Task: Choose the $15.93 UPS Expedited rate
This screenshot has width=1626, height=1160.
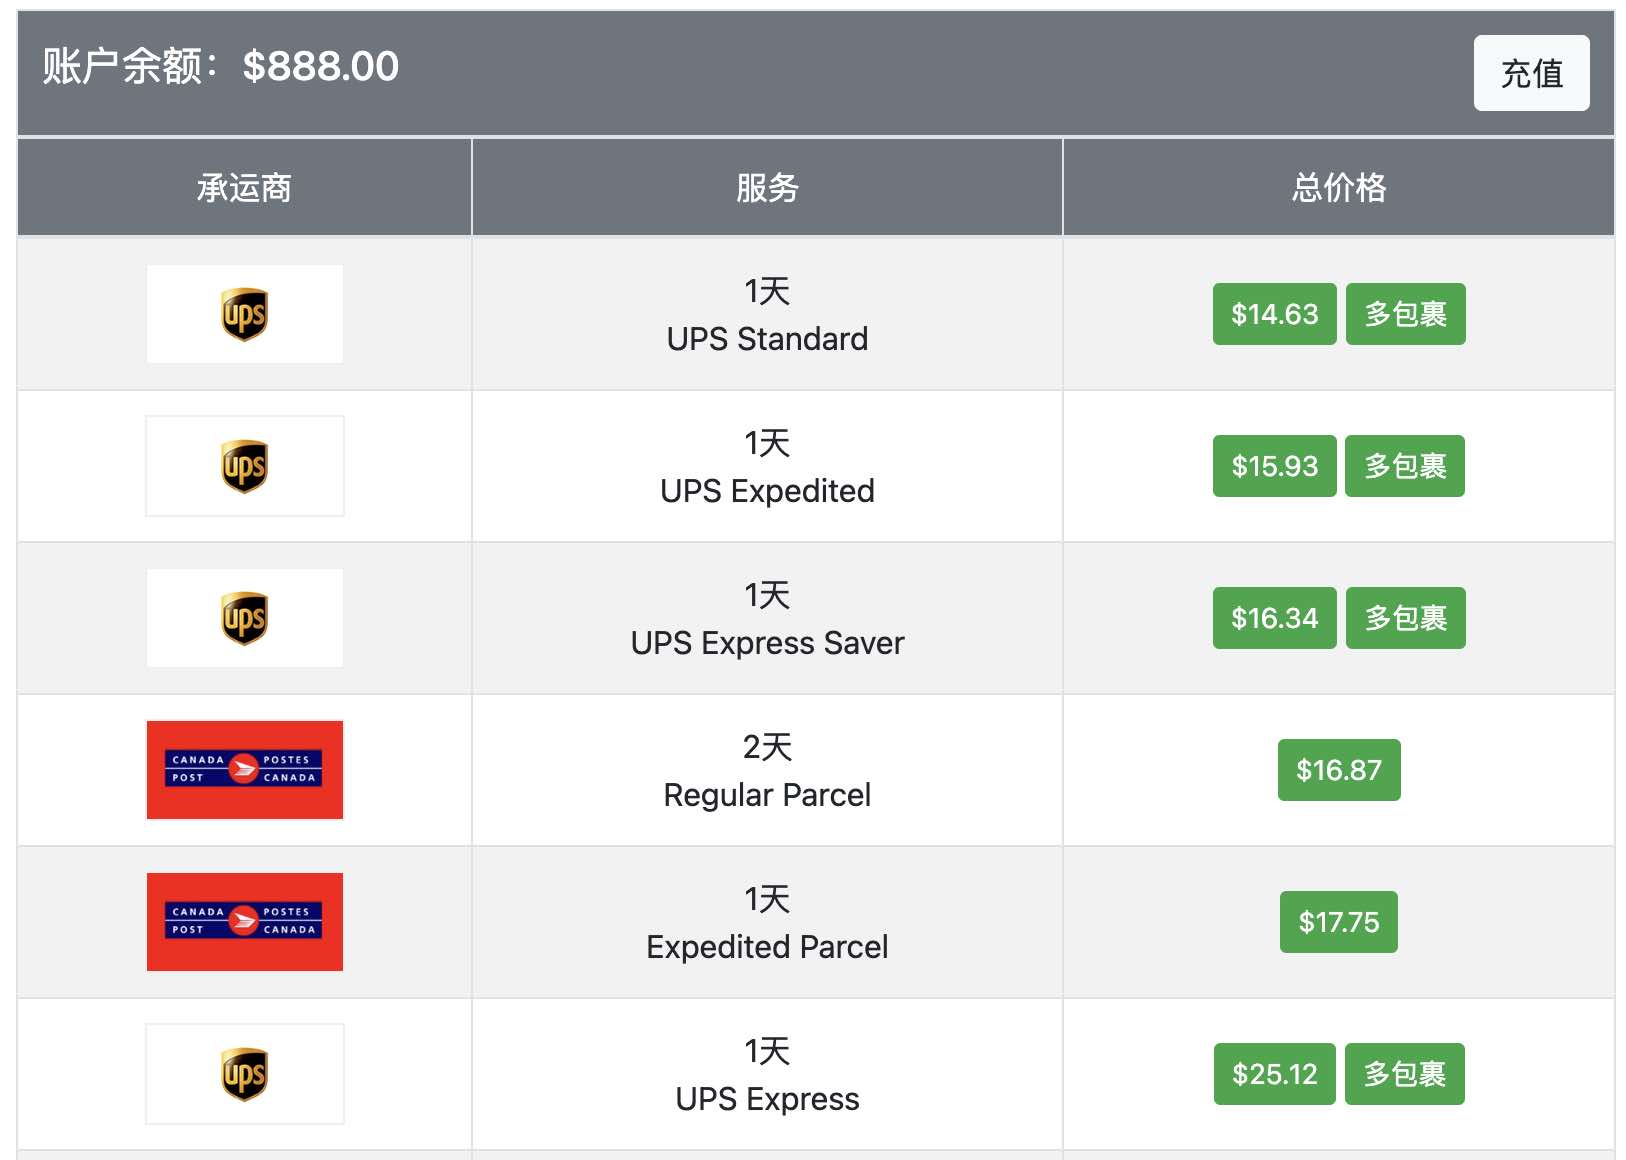Action: pyautogui.click(x=1274, y=466)
